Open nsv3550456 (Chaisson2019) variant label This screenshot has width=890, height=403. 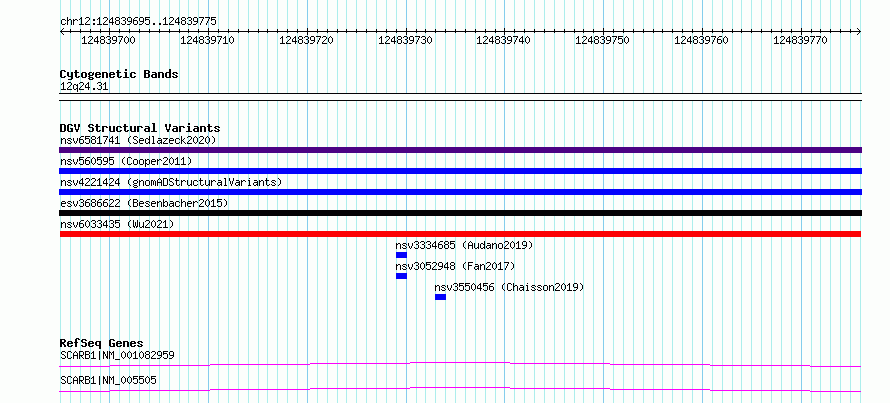(509, 287)
